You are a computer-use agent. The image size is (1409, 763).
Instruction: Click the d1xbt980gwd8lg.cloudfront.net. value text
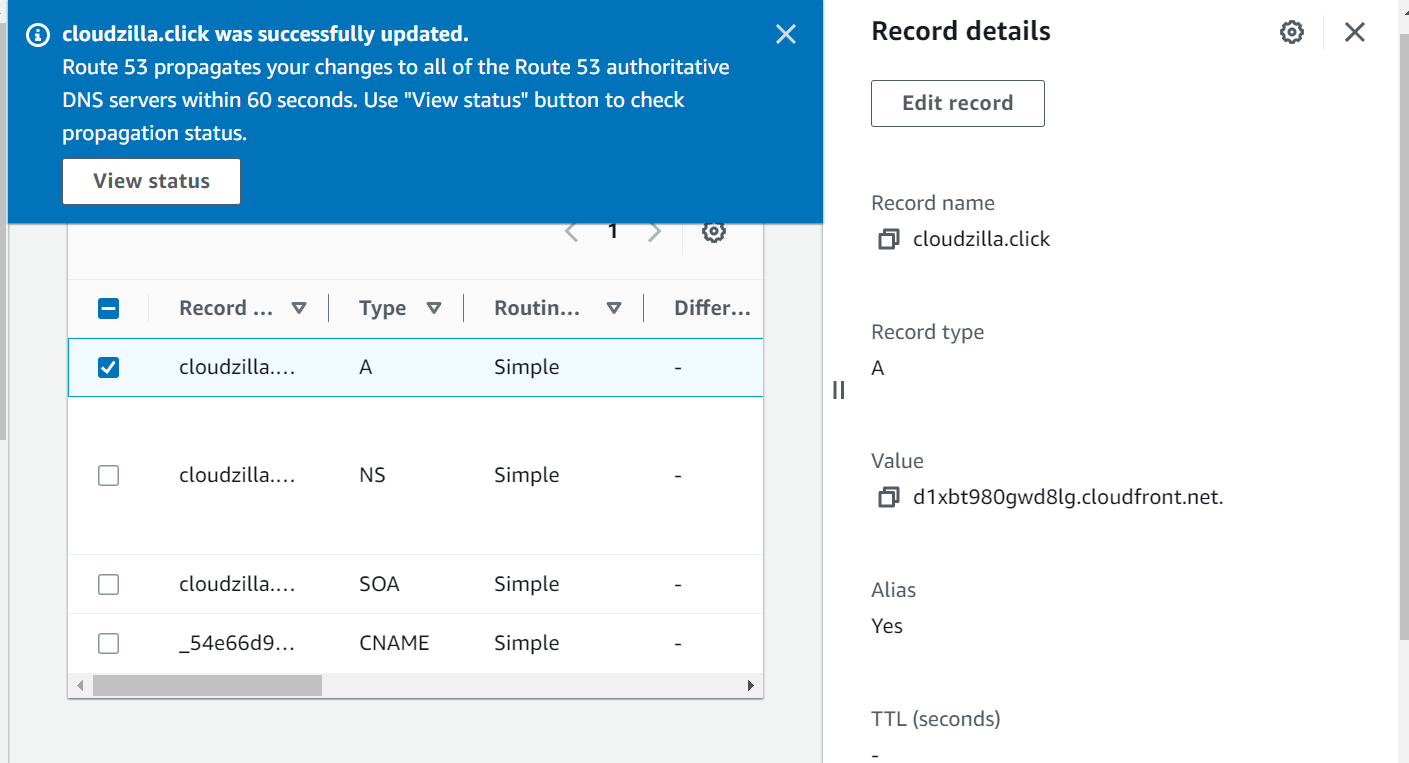[1068, 497]
